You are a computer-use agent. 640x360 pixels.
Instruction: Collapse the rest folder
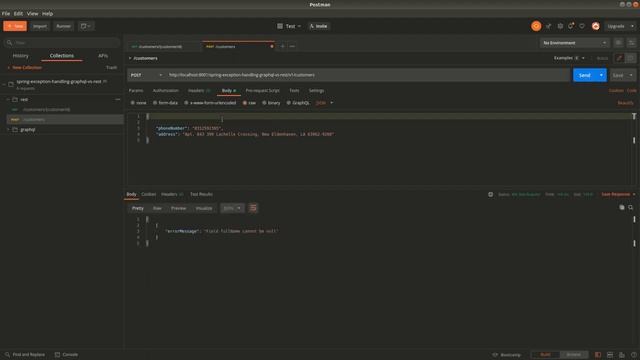point(8,100)
